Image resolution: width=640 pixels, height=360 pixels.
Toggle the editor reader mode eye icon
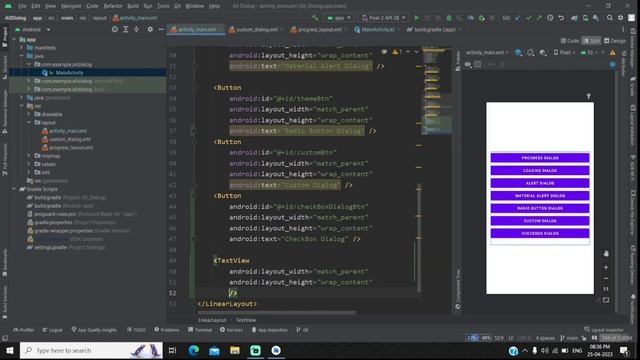(384, 52)
